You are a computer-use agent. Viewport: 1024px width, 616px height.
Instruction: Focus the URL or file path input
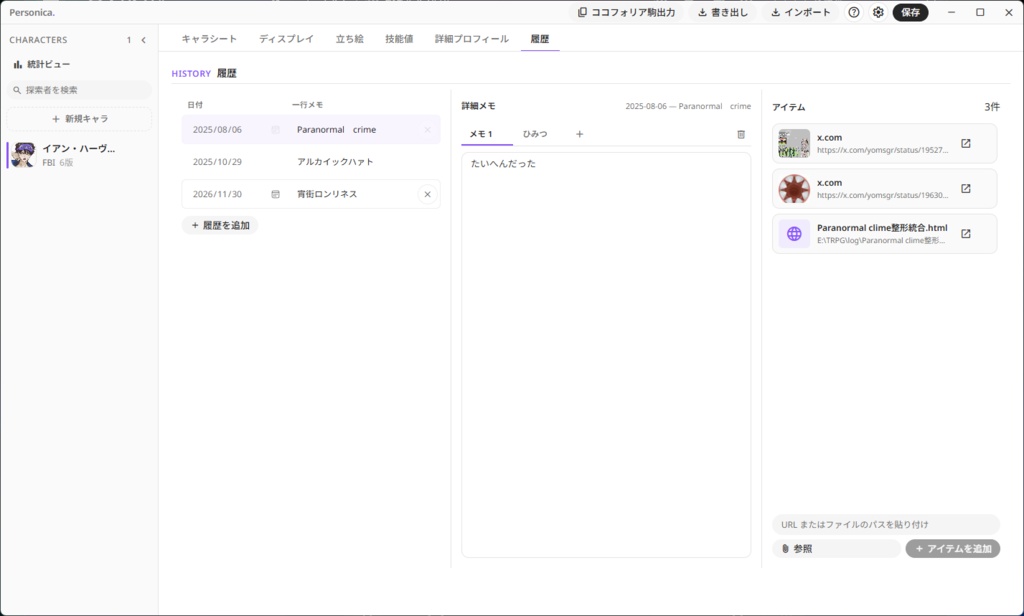(886, 525)
